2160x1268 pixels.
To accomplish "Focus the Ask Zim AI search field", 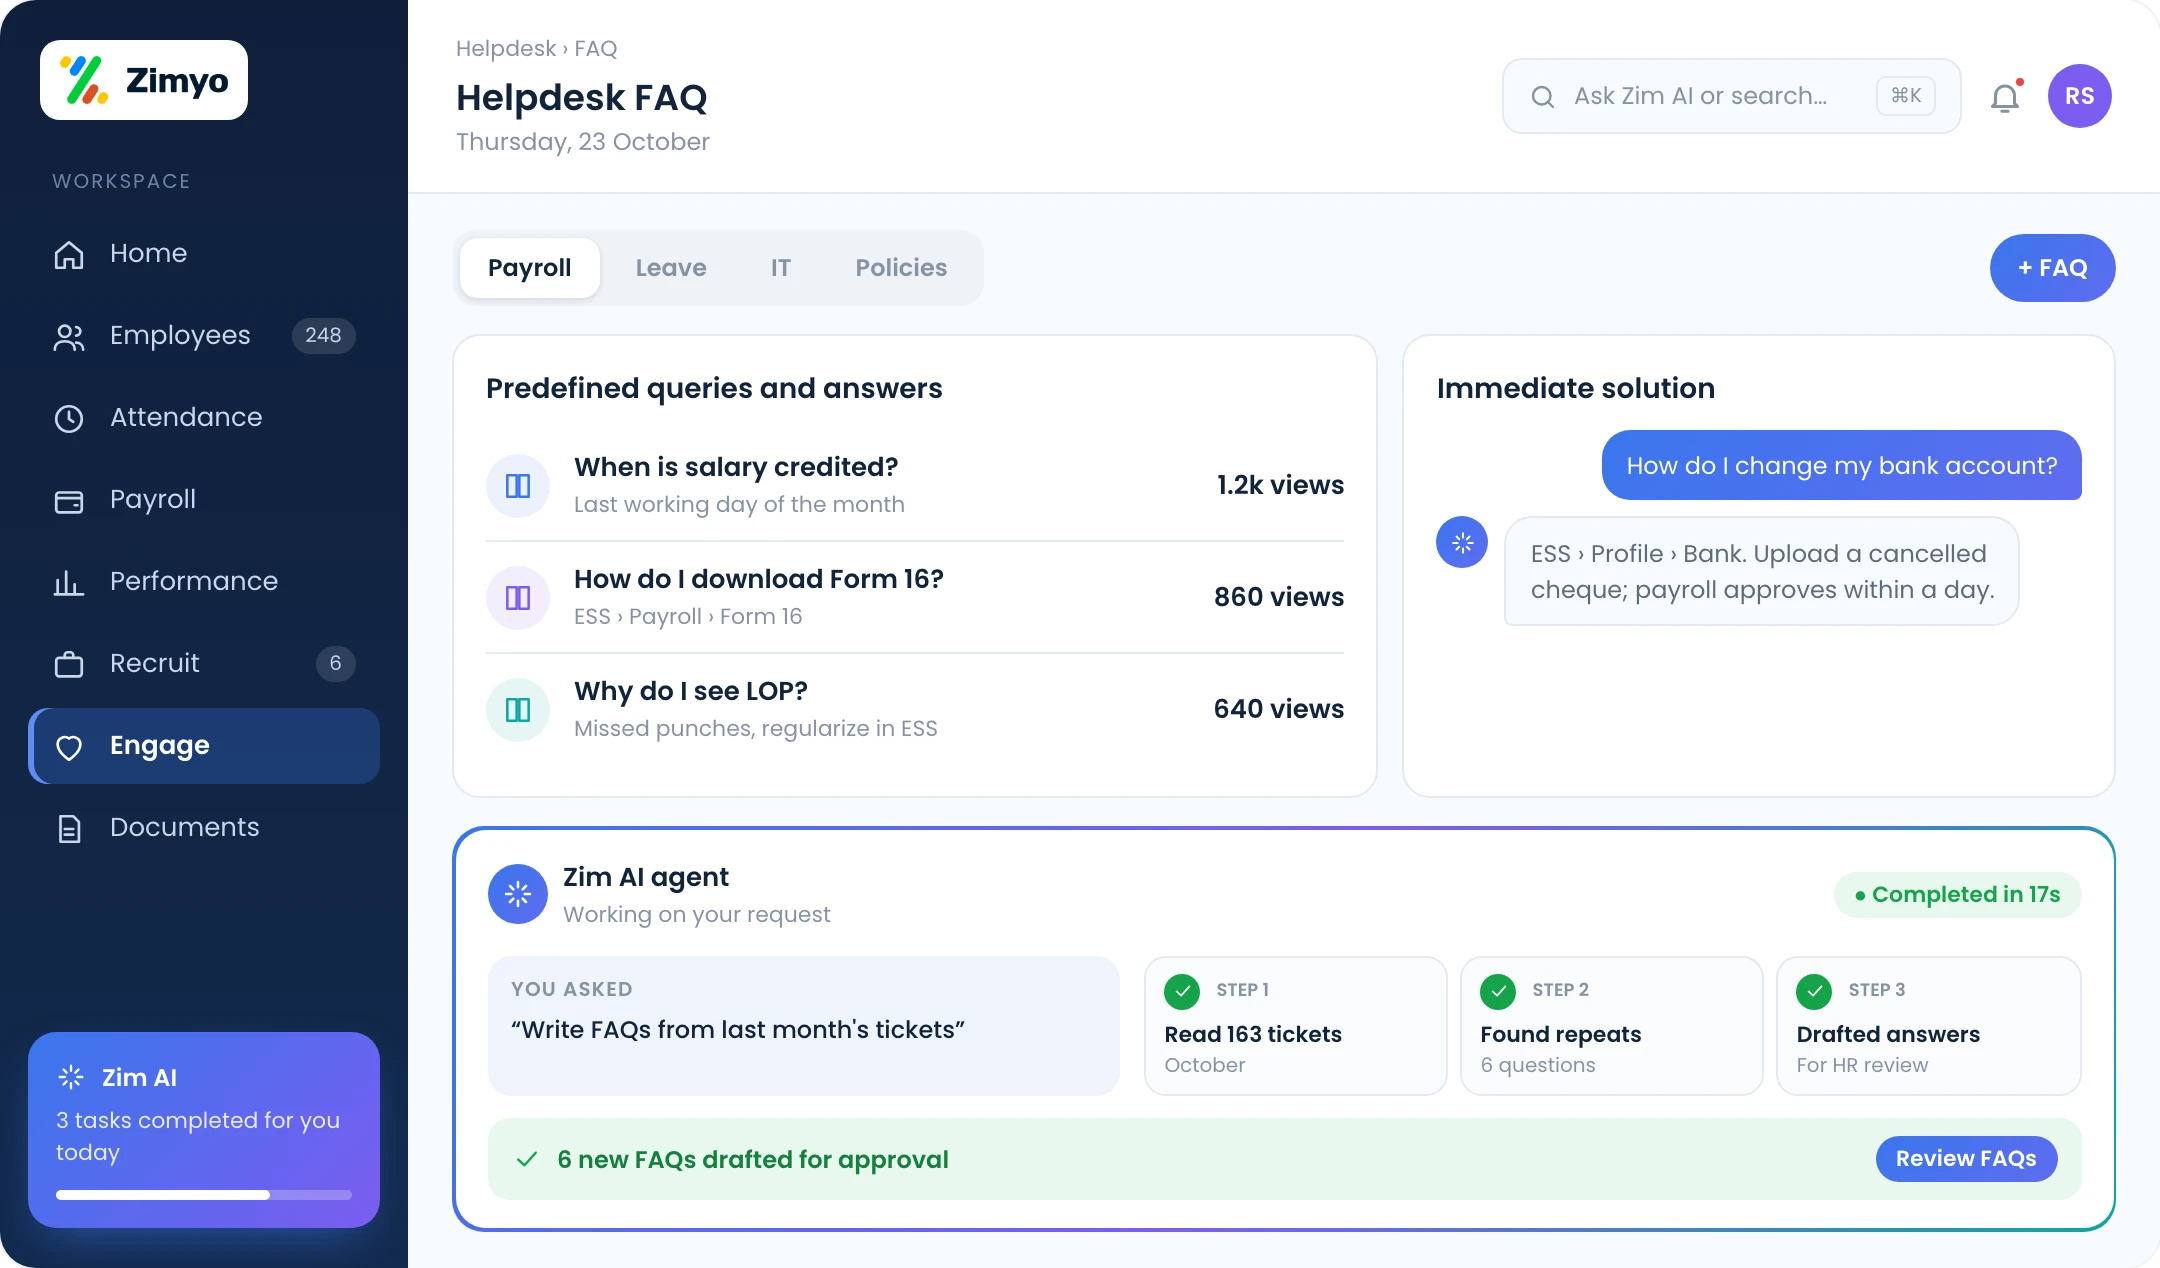I will pyautogui.click(x=1732, y=96).
